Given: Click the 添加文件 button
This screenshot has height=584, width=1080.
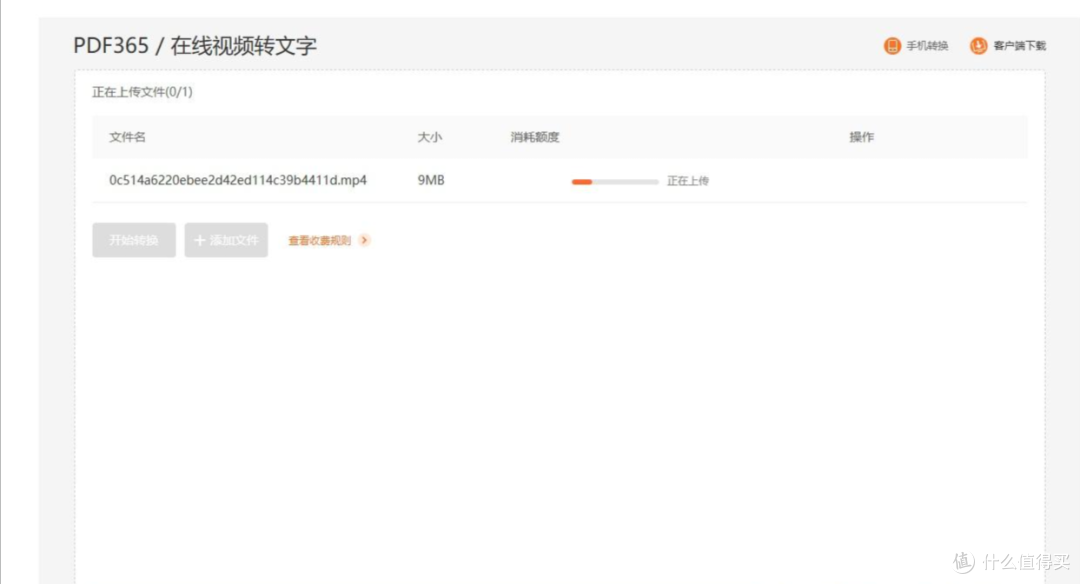Looking at the screenshot, I should coord(226,240).
